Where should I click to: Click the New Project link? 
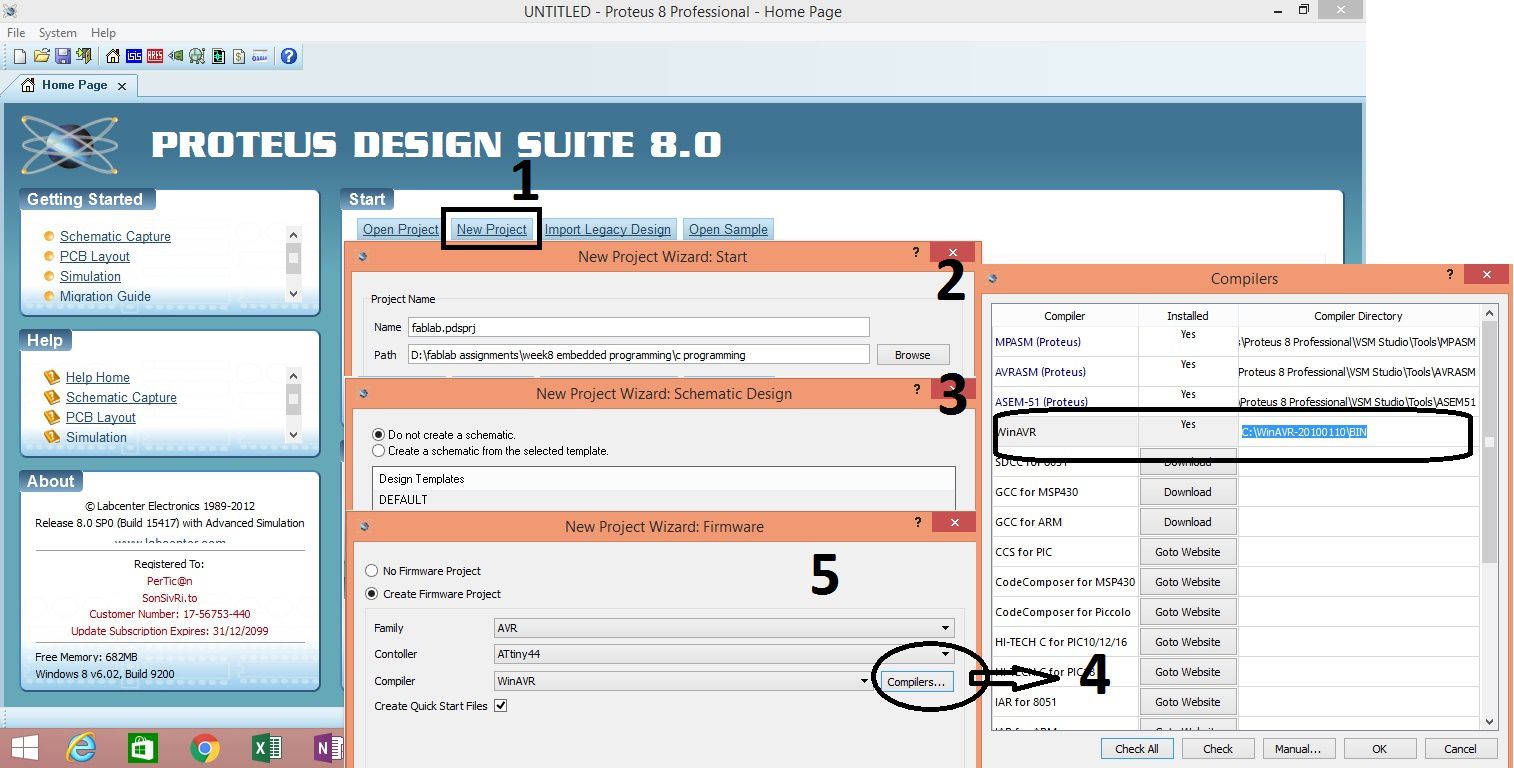click(492, 230)
